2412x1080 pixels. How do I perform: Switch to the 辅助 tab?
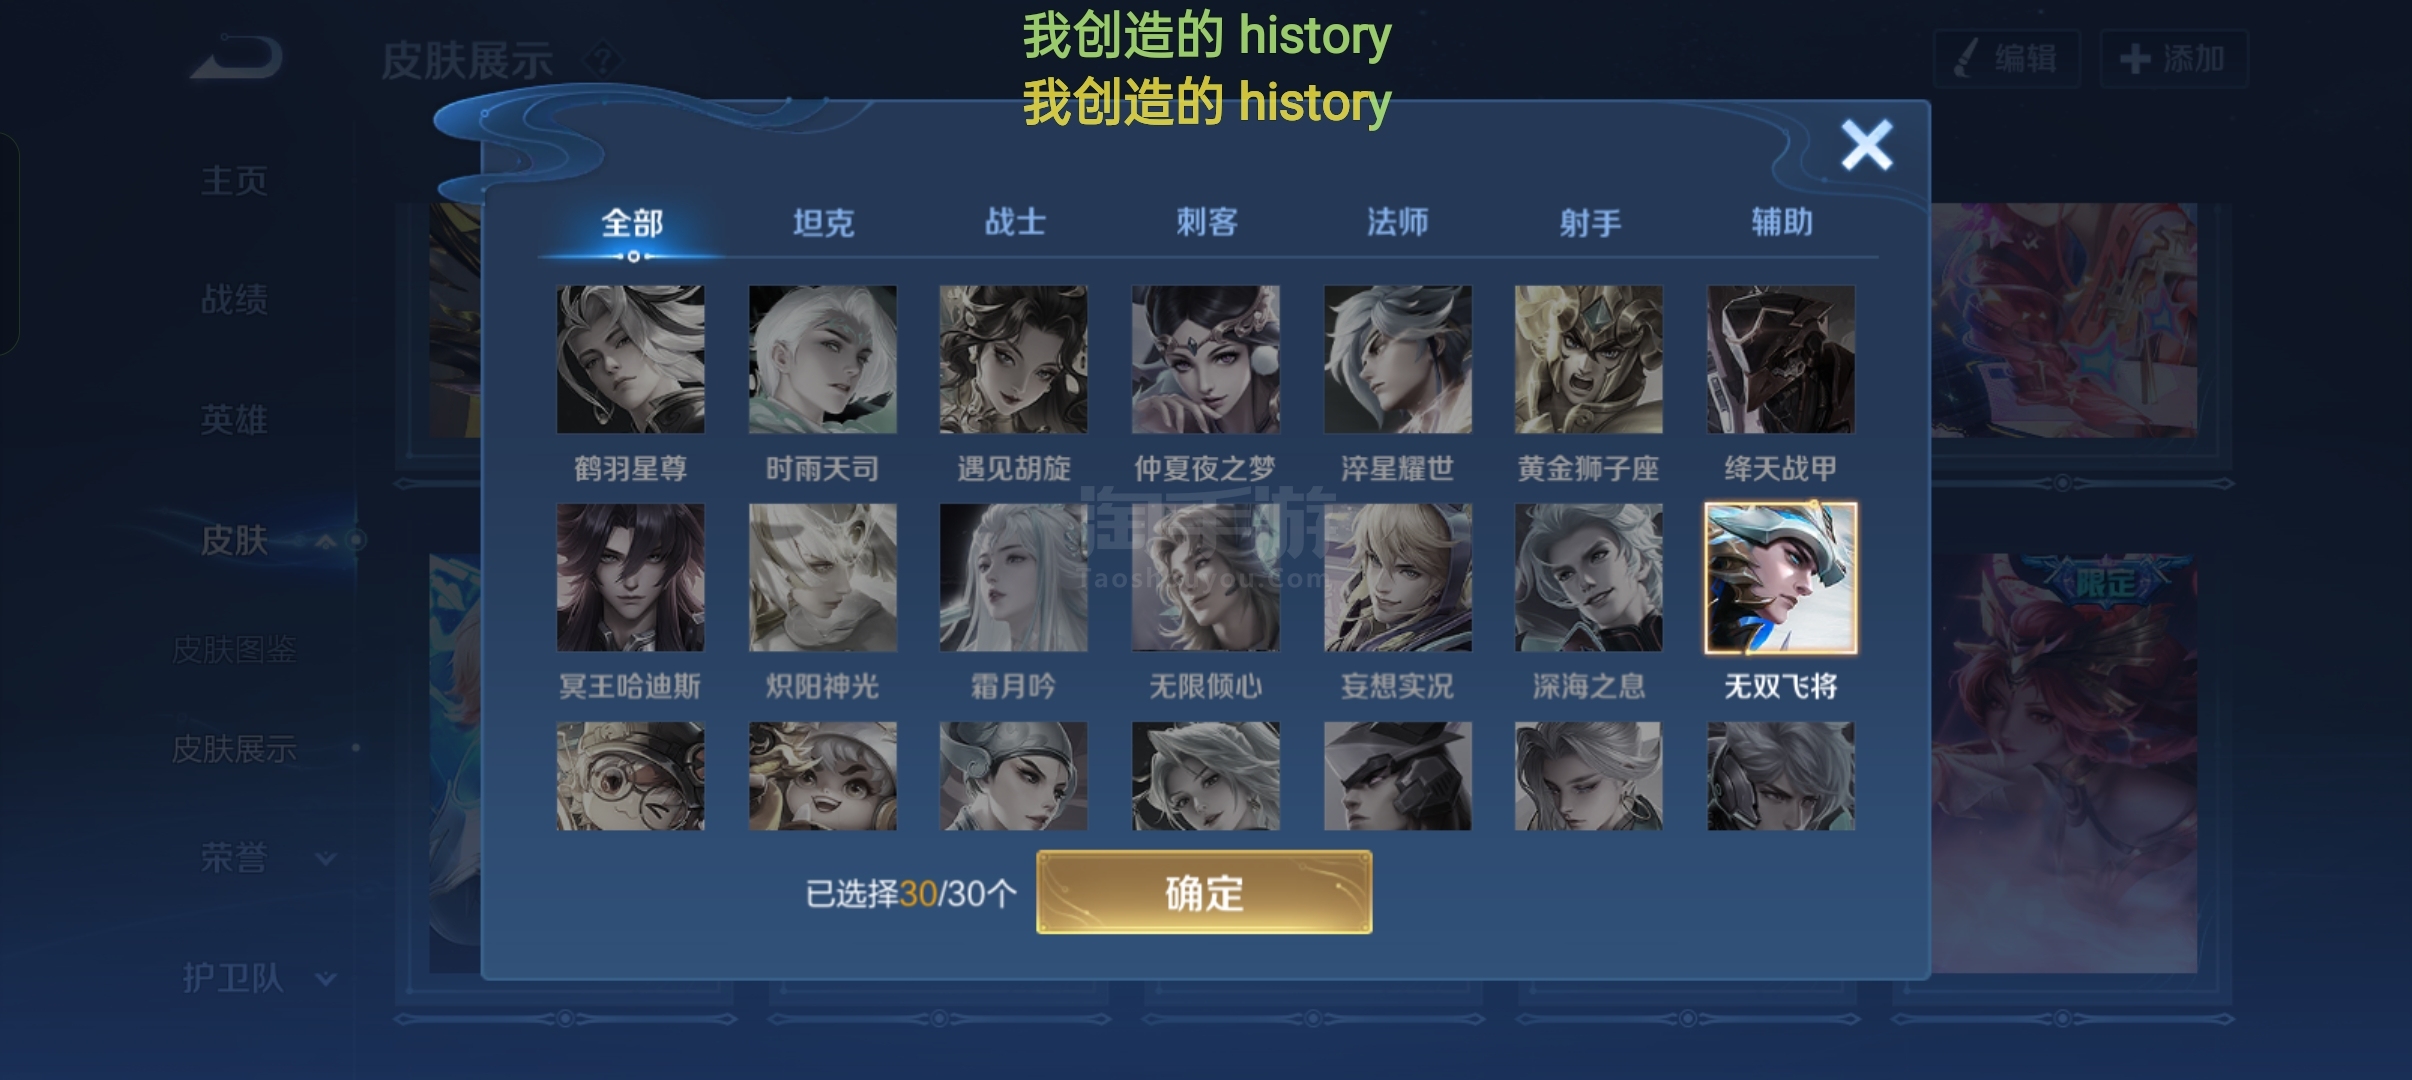pos(1782,222)
